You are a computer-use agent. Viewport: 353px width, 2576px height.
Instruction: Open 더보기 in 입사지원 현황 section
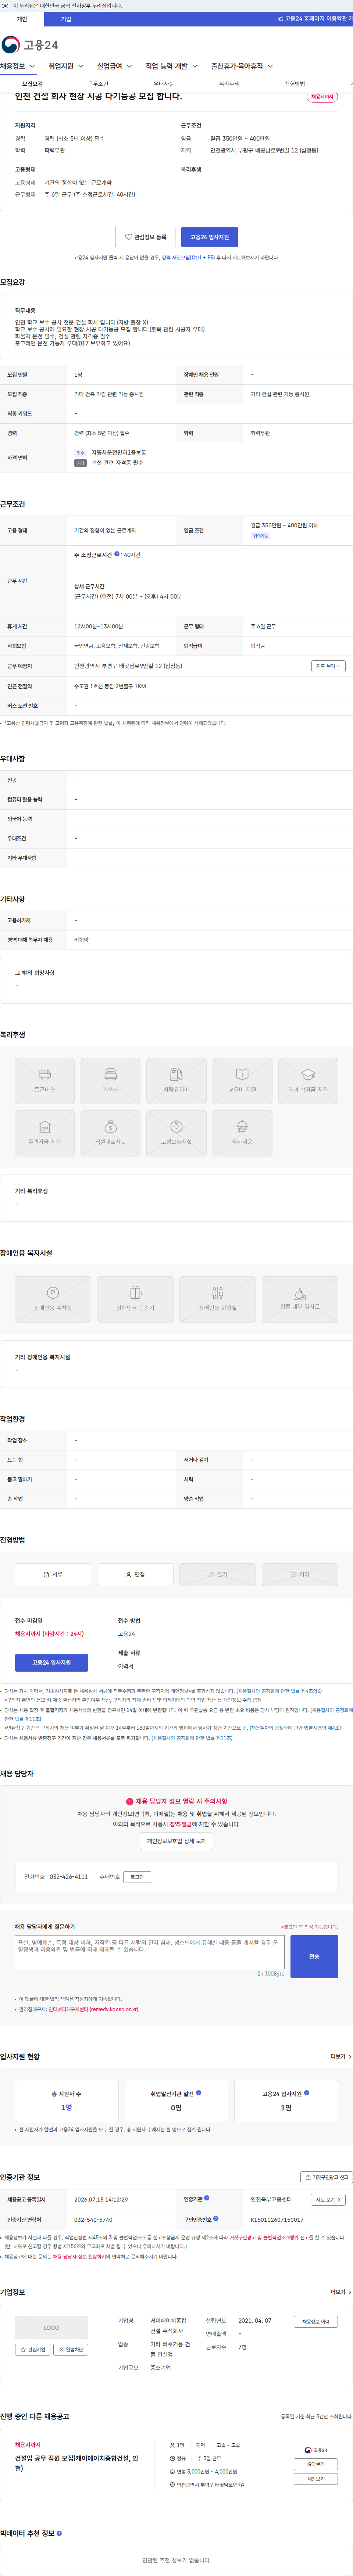pos(341,2057)
